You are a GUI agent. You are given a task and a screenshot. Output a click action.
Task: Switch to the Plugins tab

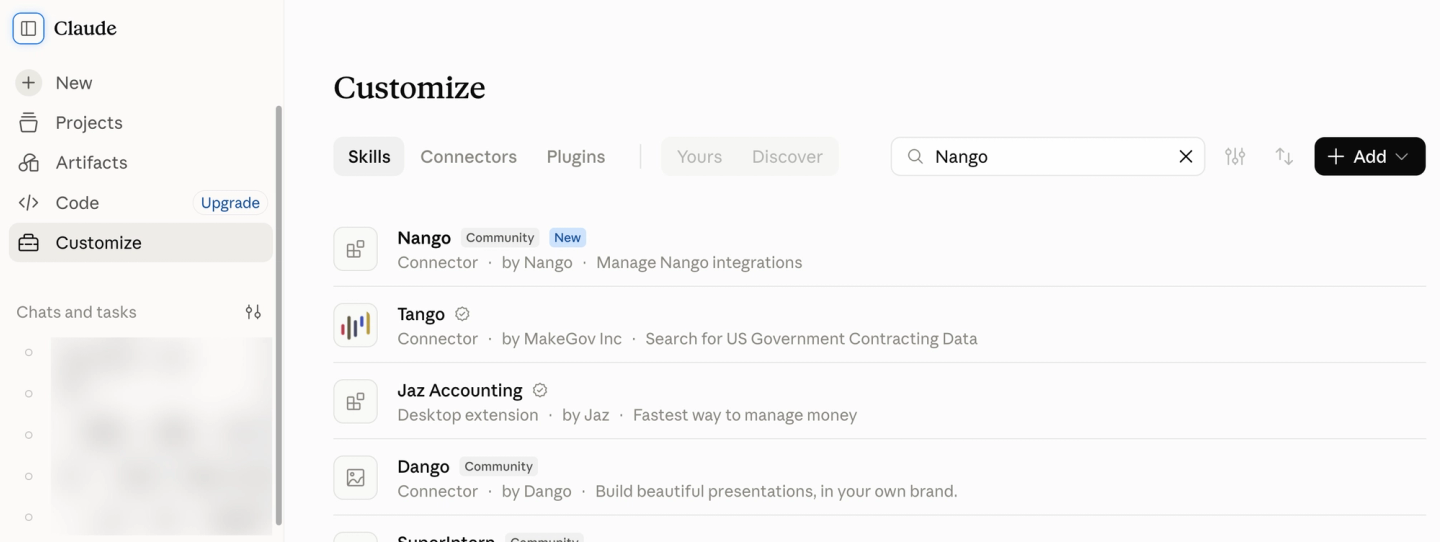[x=575, y=156]
